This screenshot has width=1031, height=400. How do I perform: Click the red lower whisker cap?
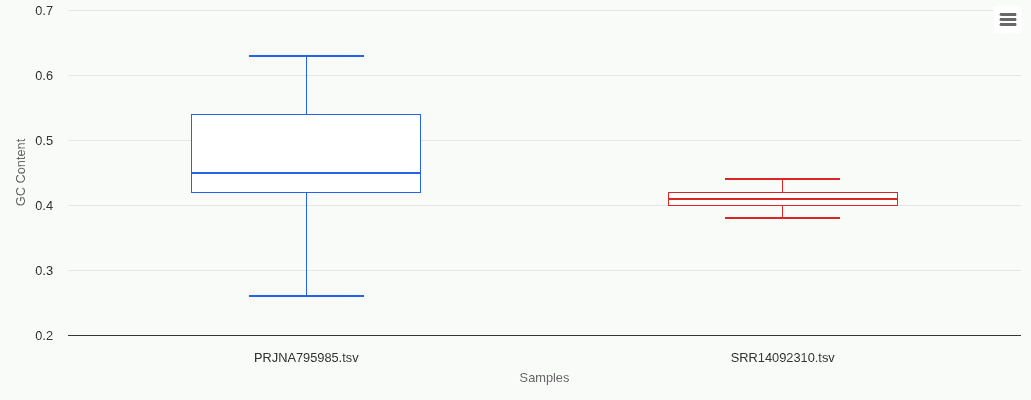click(782, 218)
